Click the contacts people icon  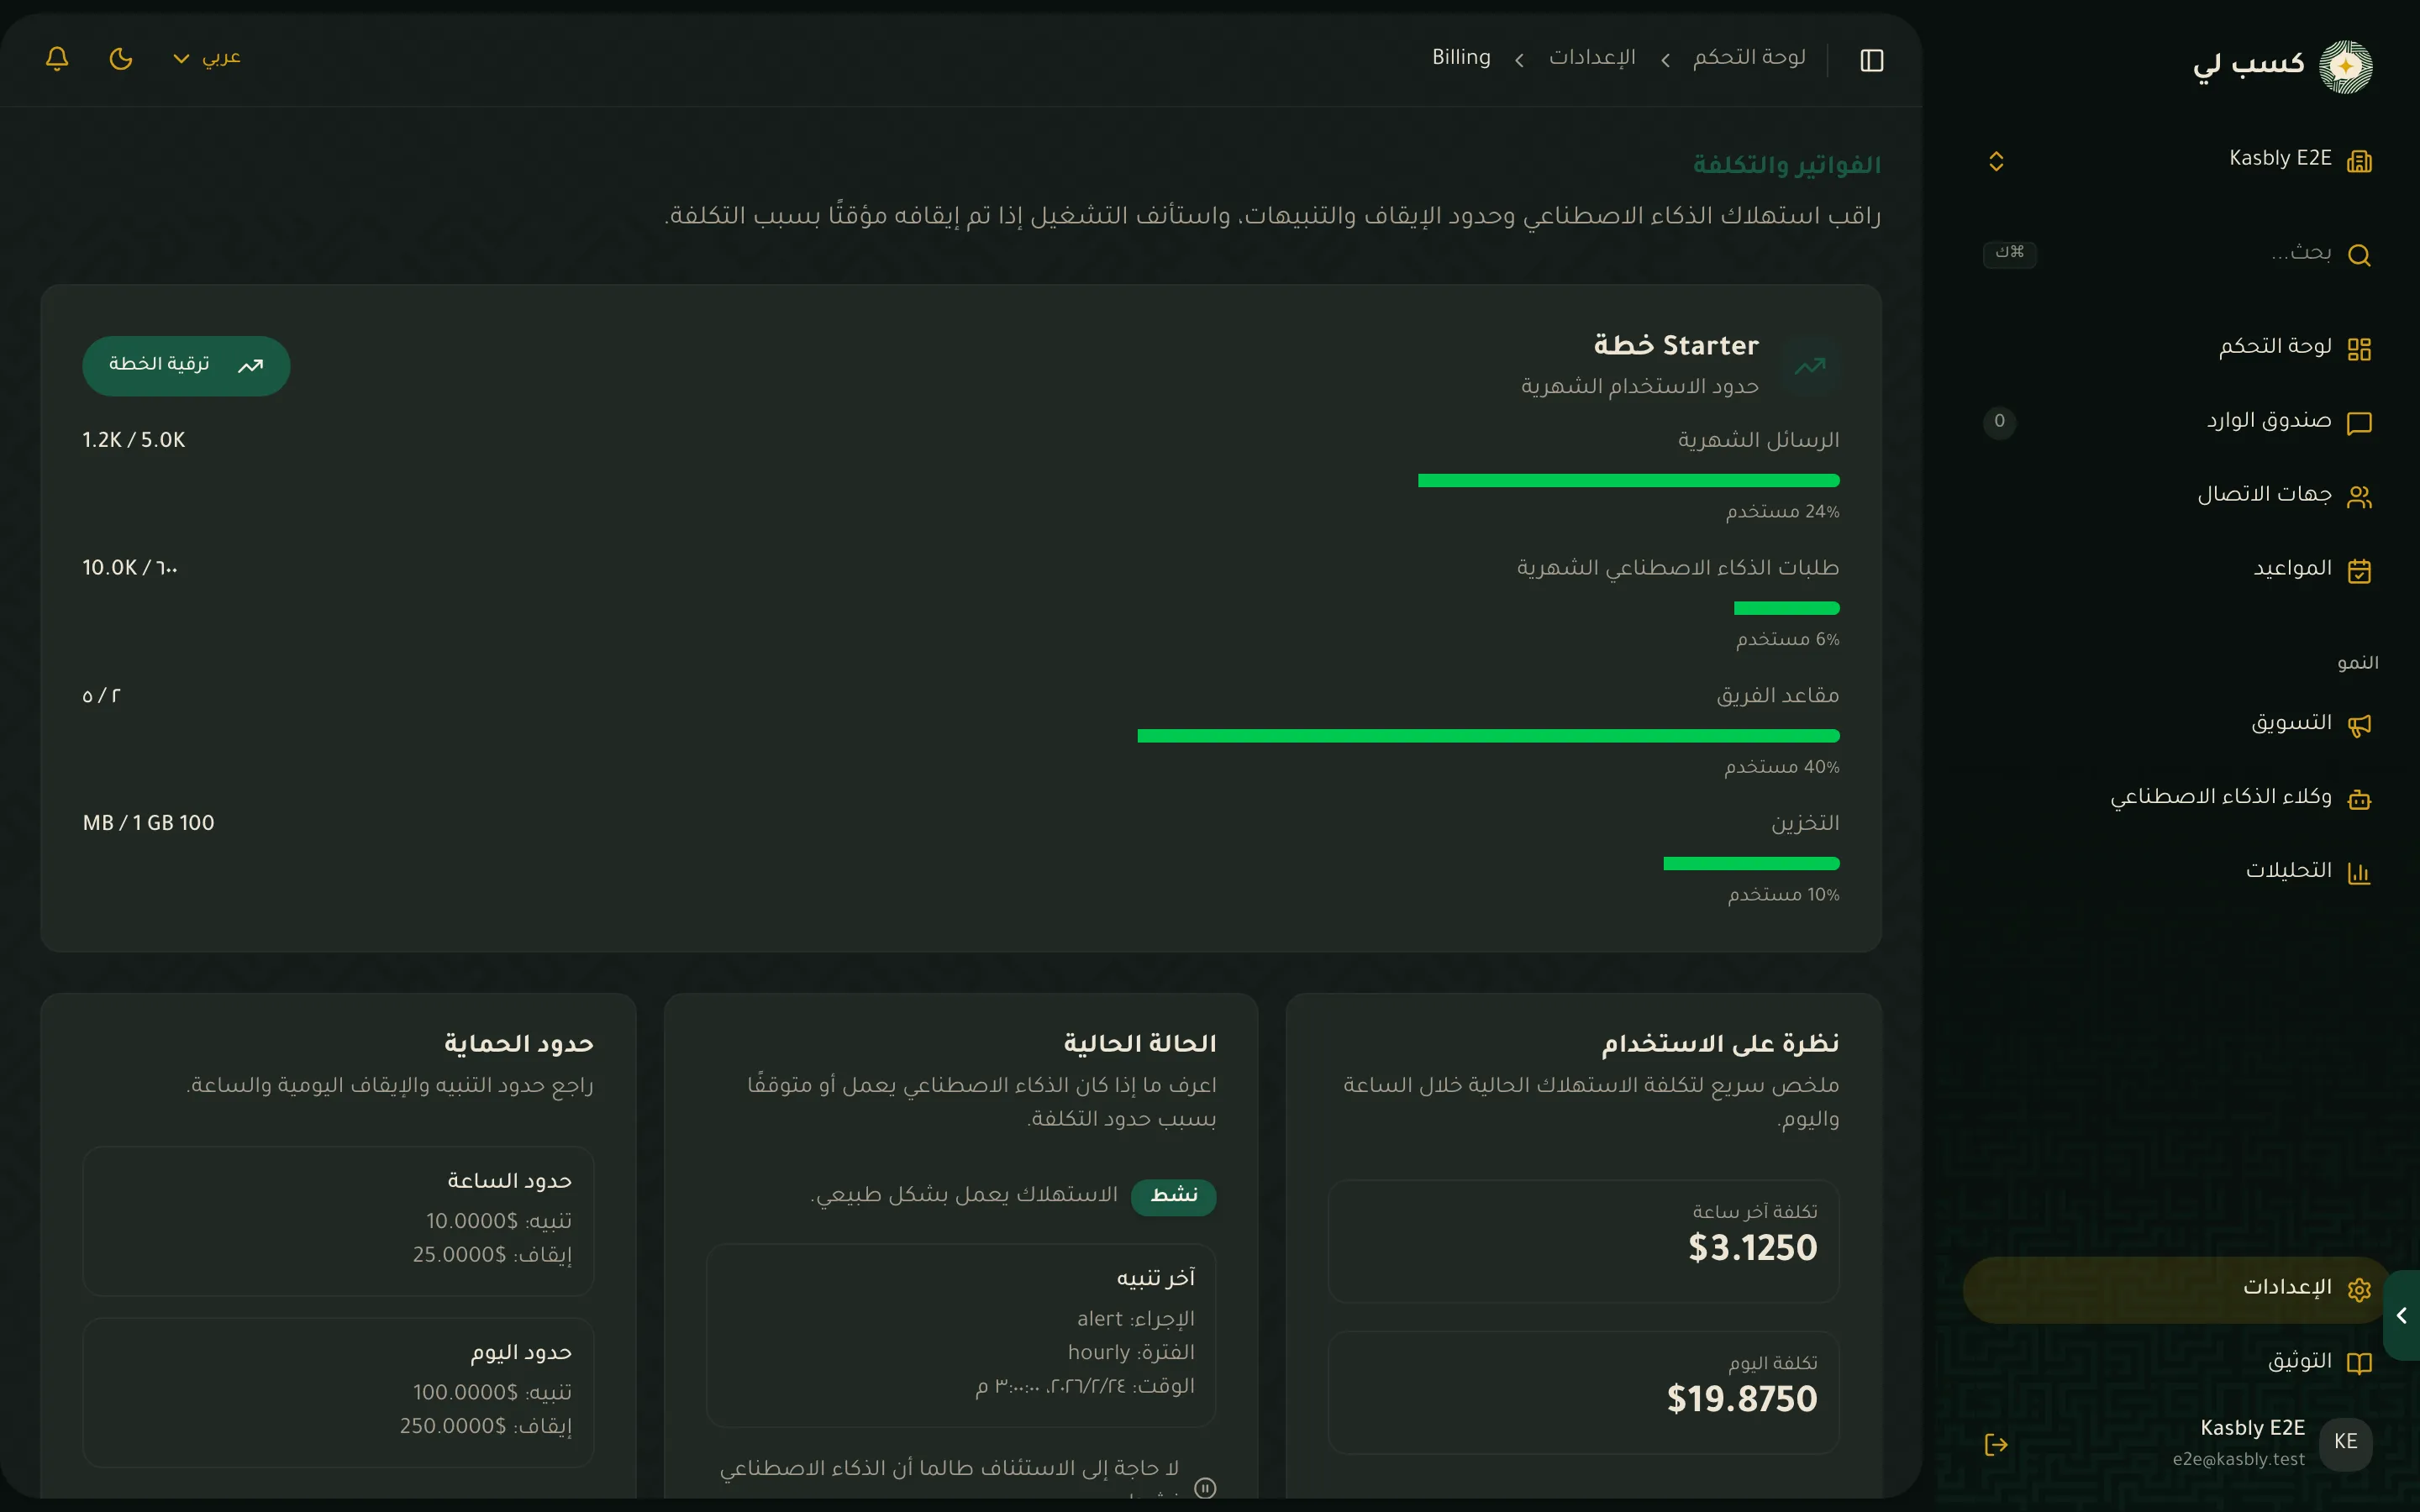pos(2359,497)
